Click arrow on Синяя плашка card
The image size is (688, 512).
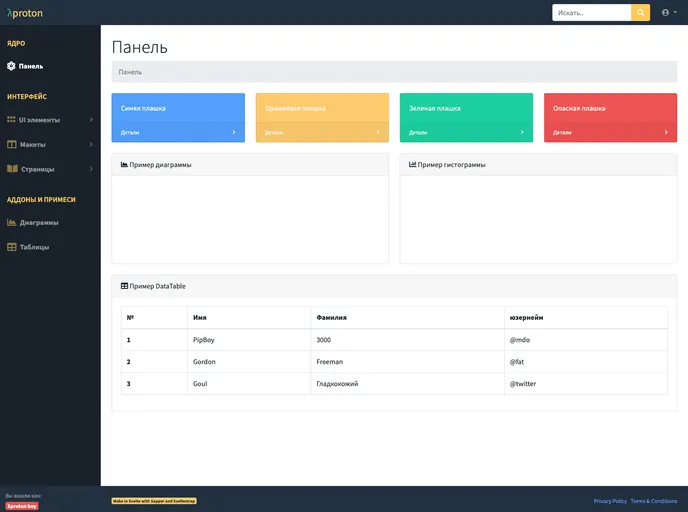coord(234,132)
